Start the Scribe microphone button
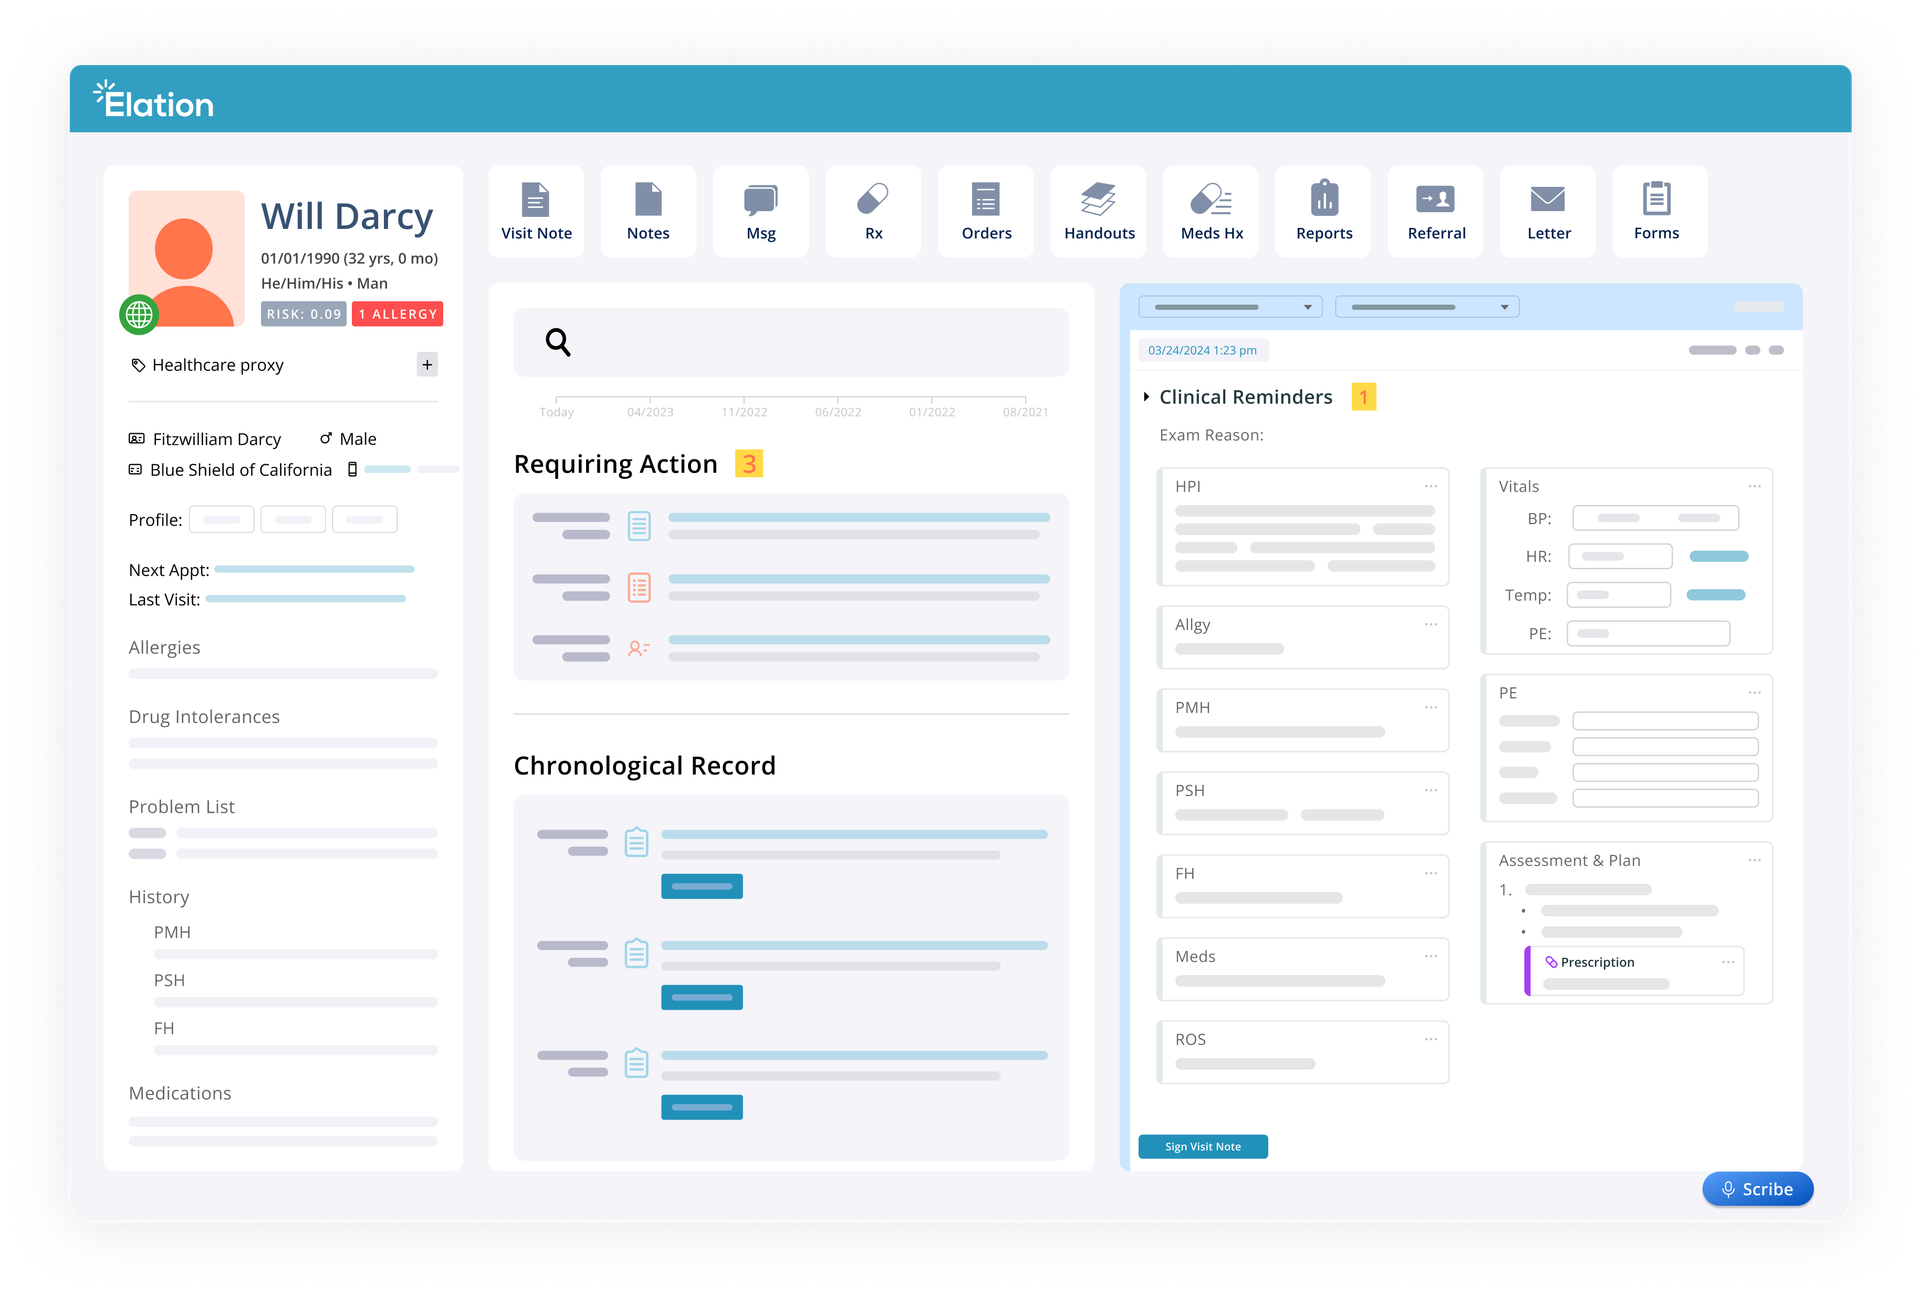The image size is (1920, 1295). [1757, 1189]
